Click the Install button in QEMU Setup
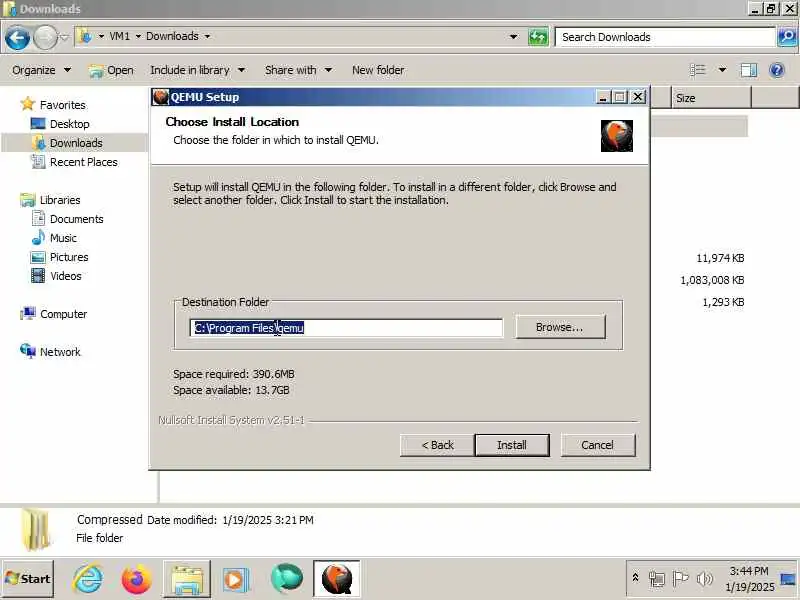Image resolution: width=800 pixels, height=600 pixels. click(512, 445)
